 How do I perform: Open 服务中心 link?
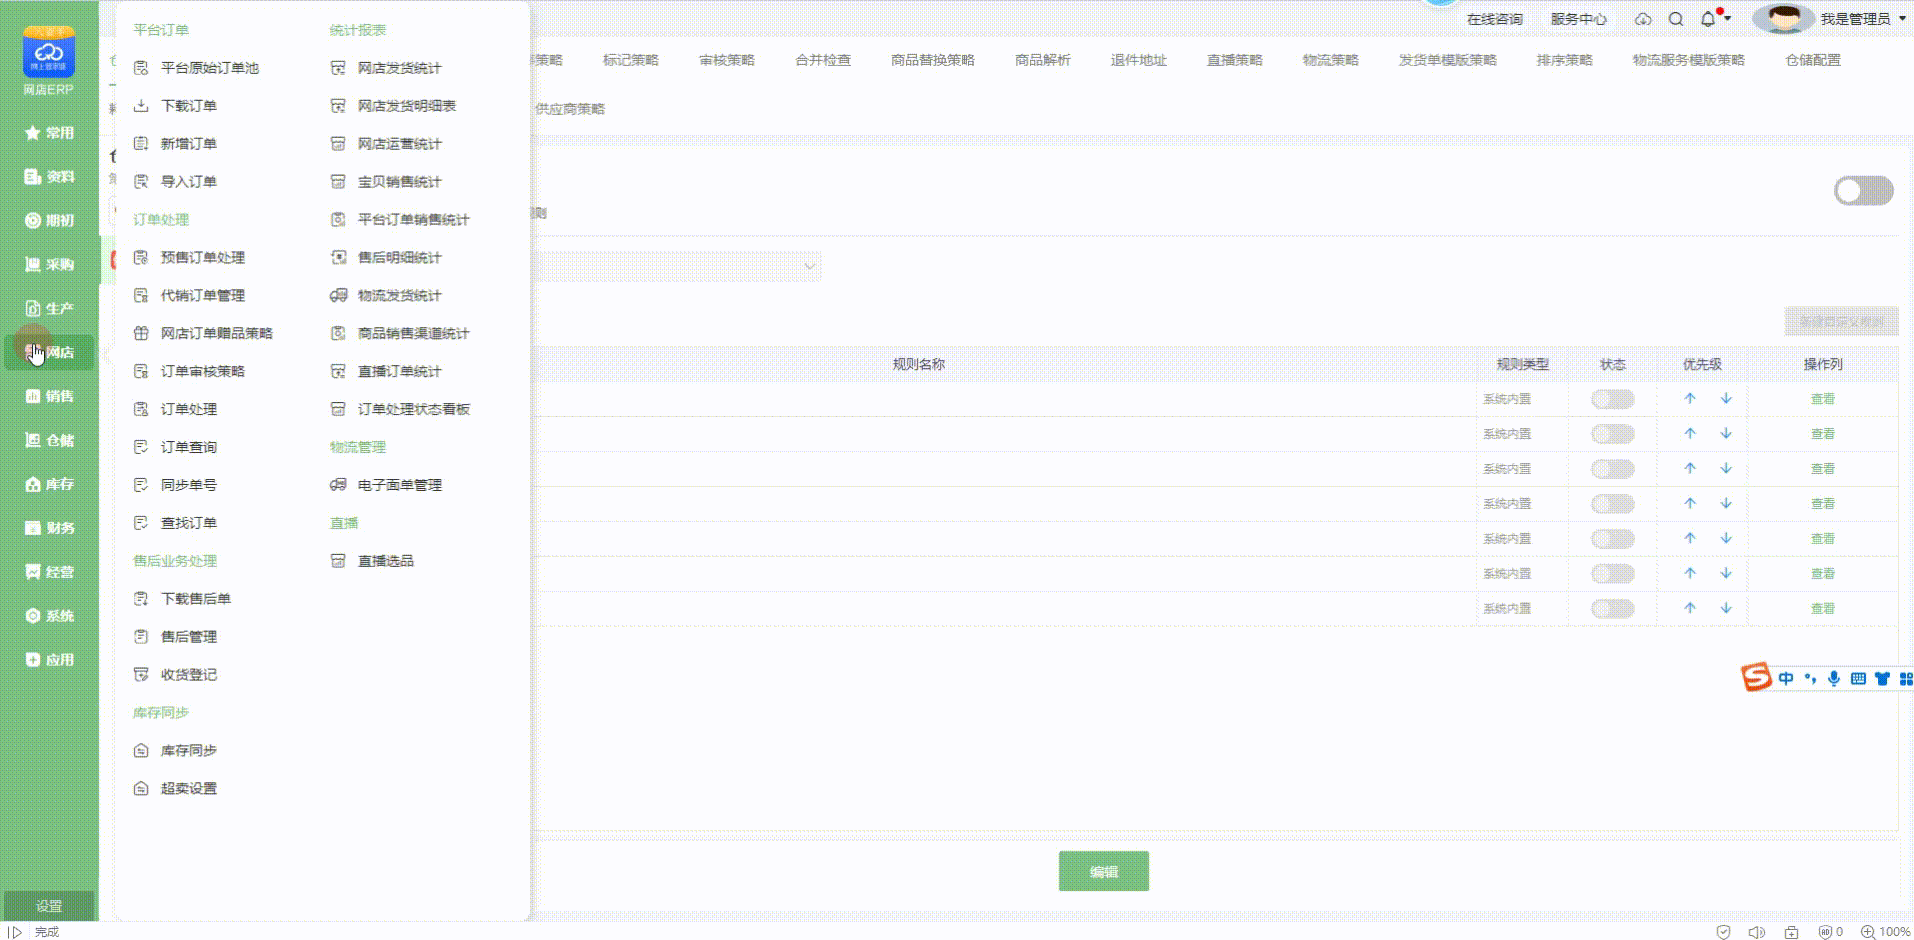[x=1579, y=19]
